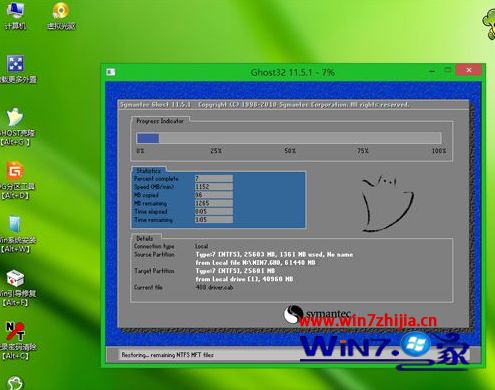Launch the NT password clear [Alt+C] icon
The width and height of the screenshot is (495, 390).
[15, 341]
